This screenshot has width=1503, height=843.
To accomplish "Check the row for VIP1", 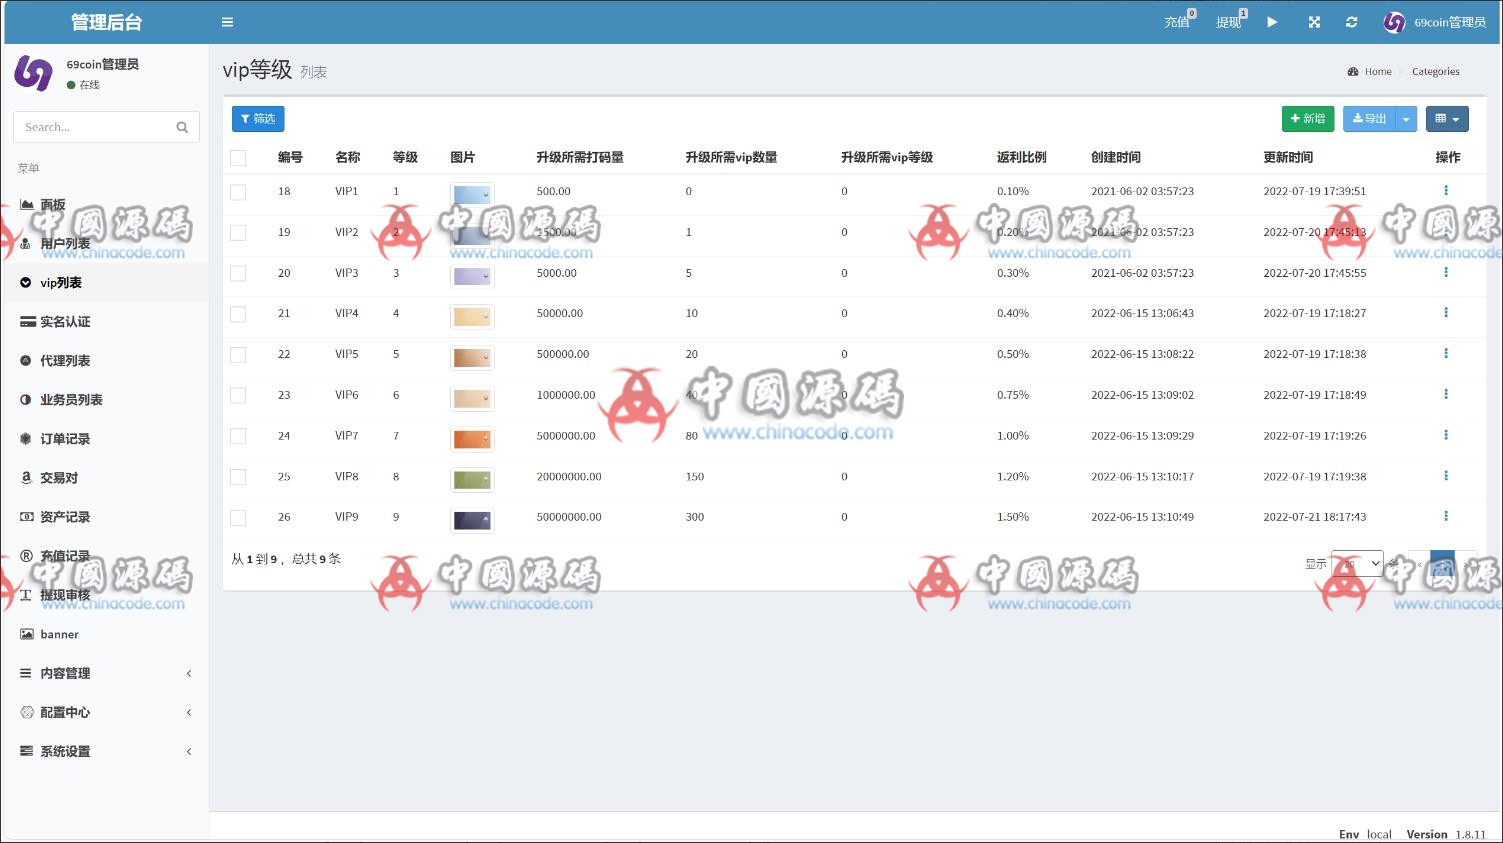I will tap(238, 192).
